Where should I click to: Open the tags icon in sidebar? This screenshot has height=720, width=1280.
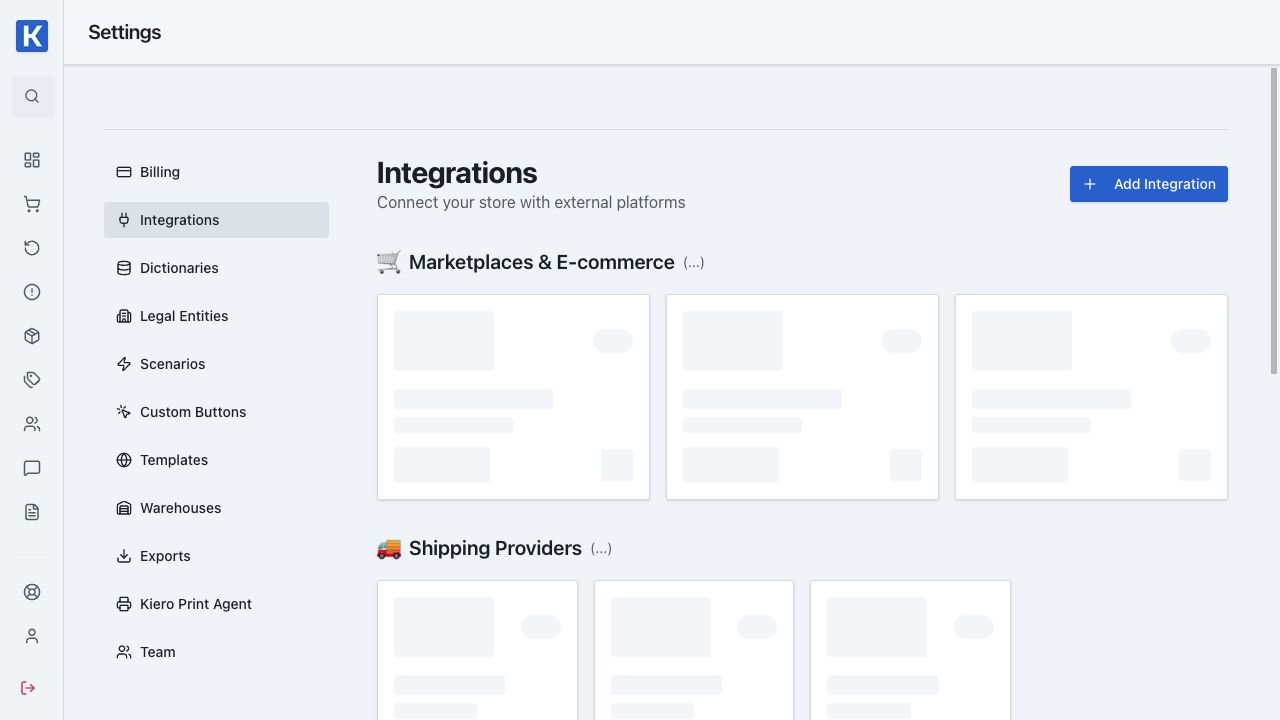point(32,380)
